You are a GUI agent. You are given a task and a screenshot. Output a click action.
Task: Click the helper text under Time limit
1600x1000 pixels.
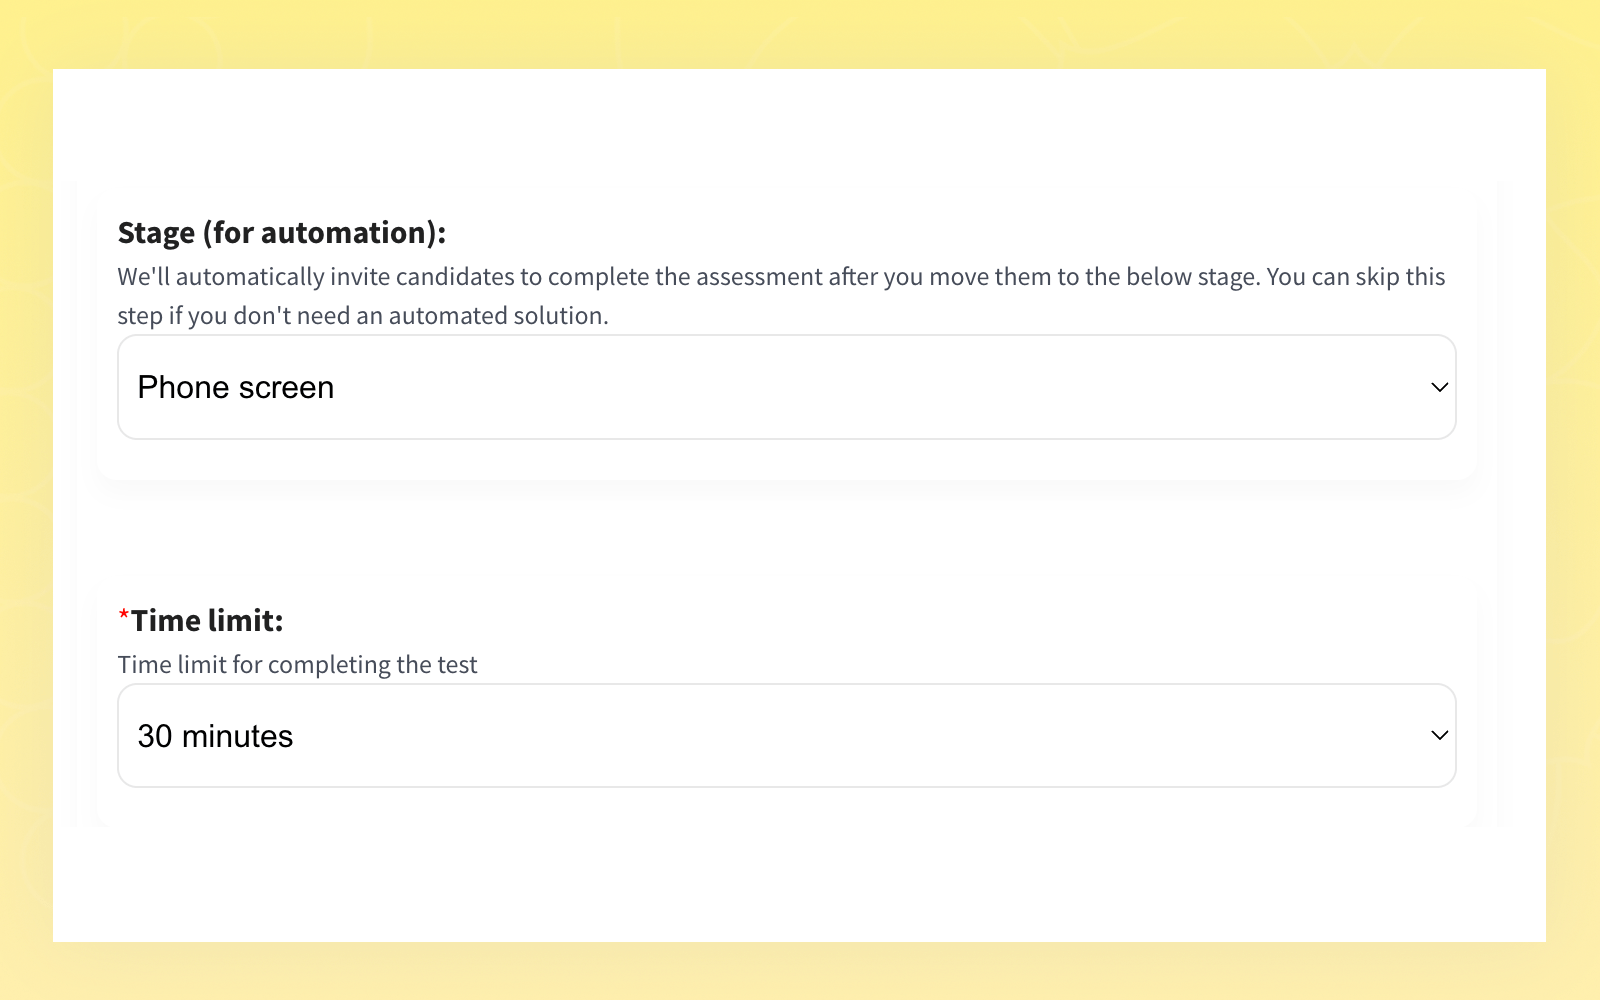[297, 664]
